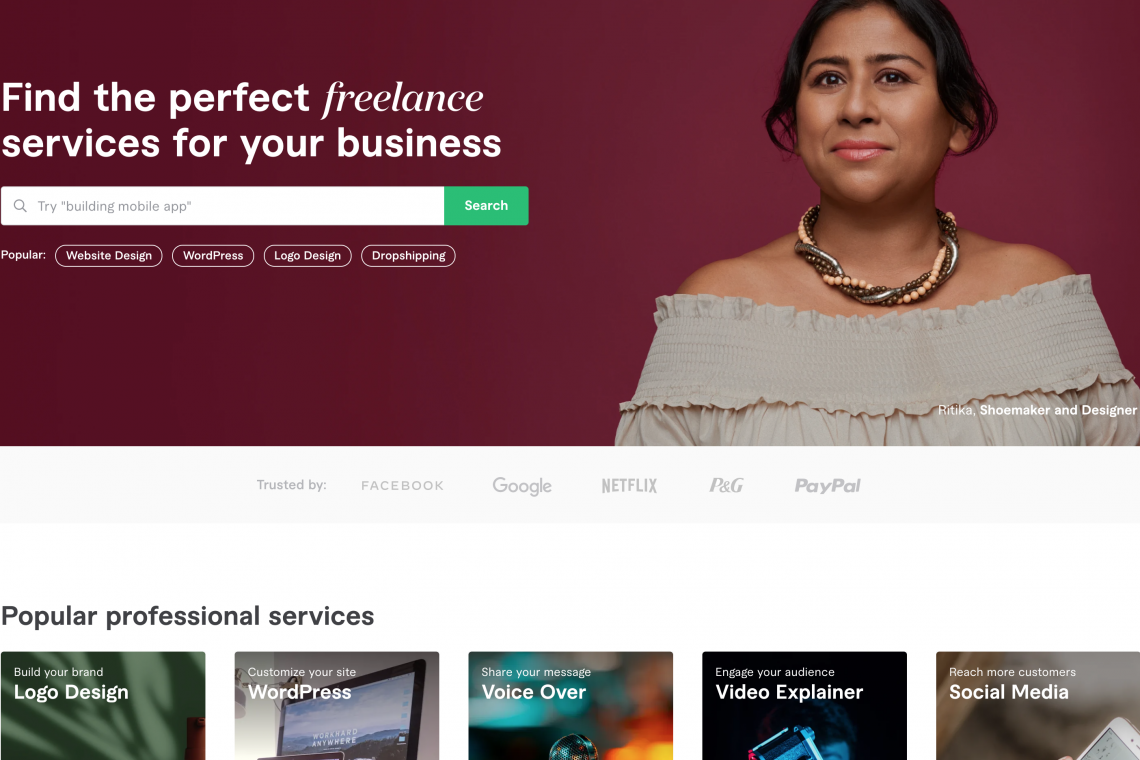Select the WordPress popular tag
This screenshot has width=1140, height=760.
(x=213, y=255)
